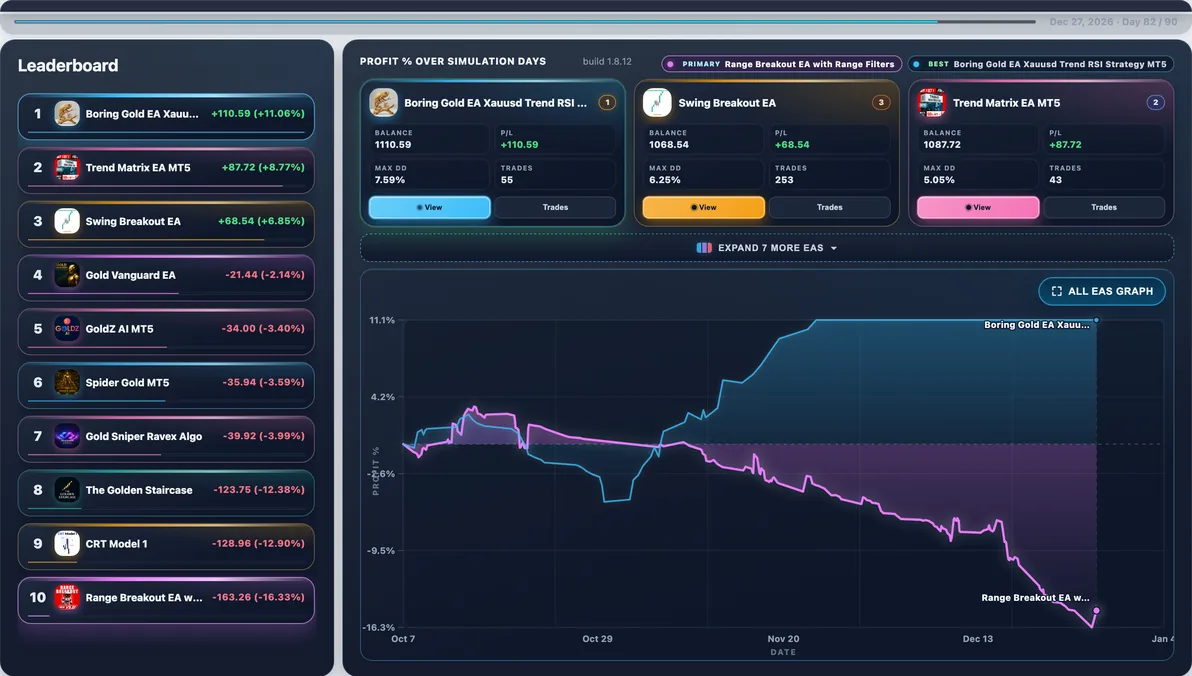Click the GoldZ AI MT5 avatar icon

(67, 329)
